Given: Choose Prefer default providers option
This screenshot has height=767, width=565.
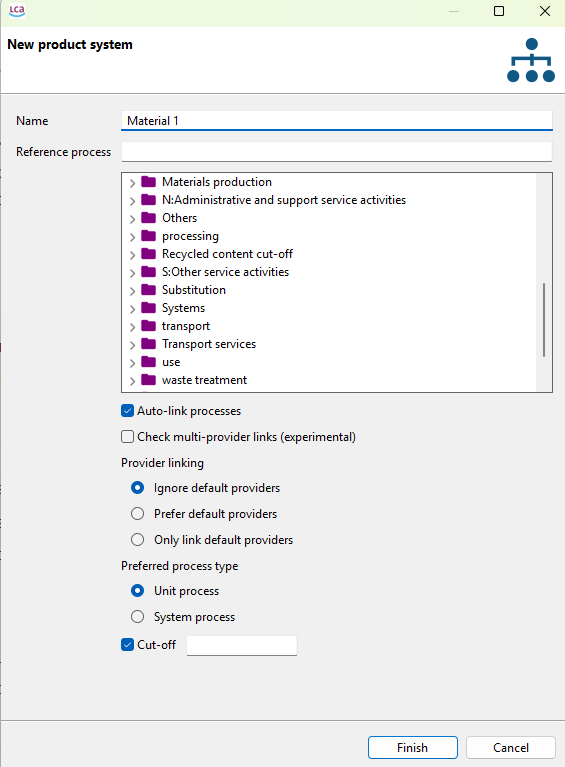Looking at the screenshot, I should coord(137,514).
